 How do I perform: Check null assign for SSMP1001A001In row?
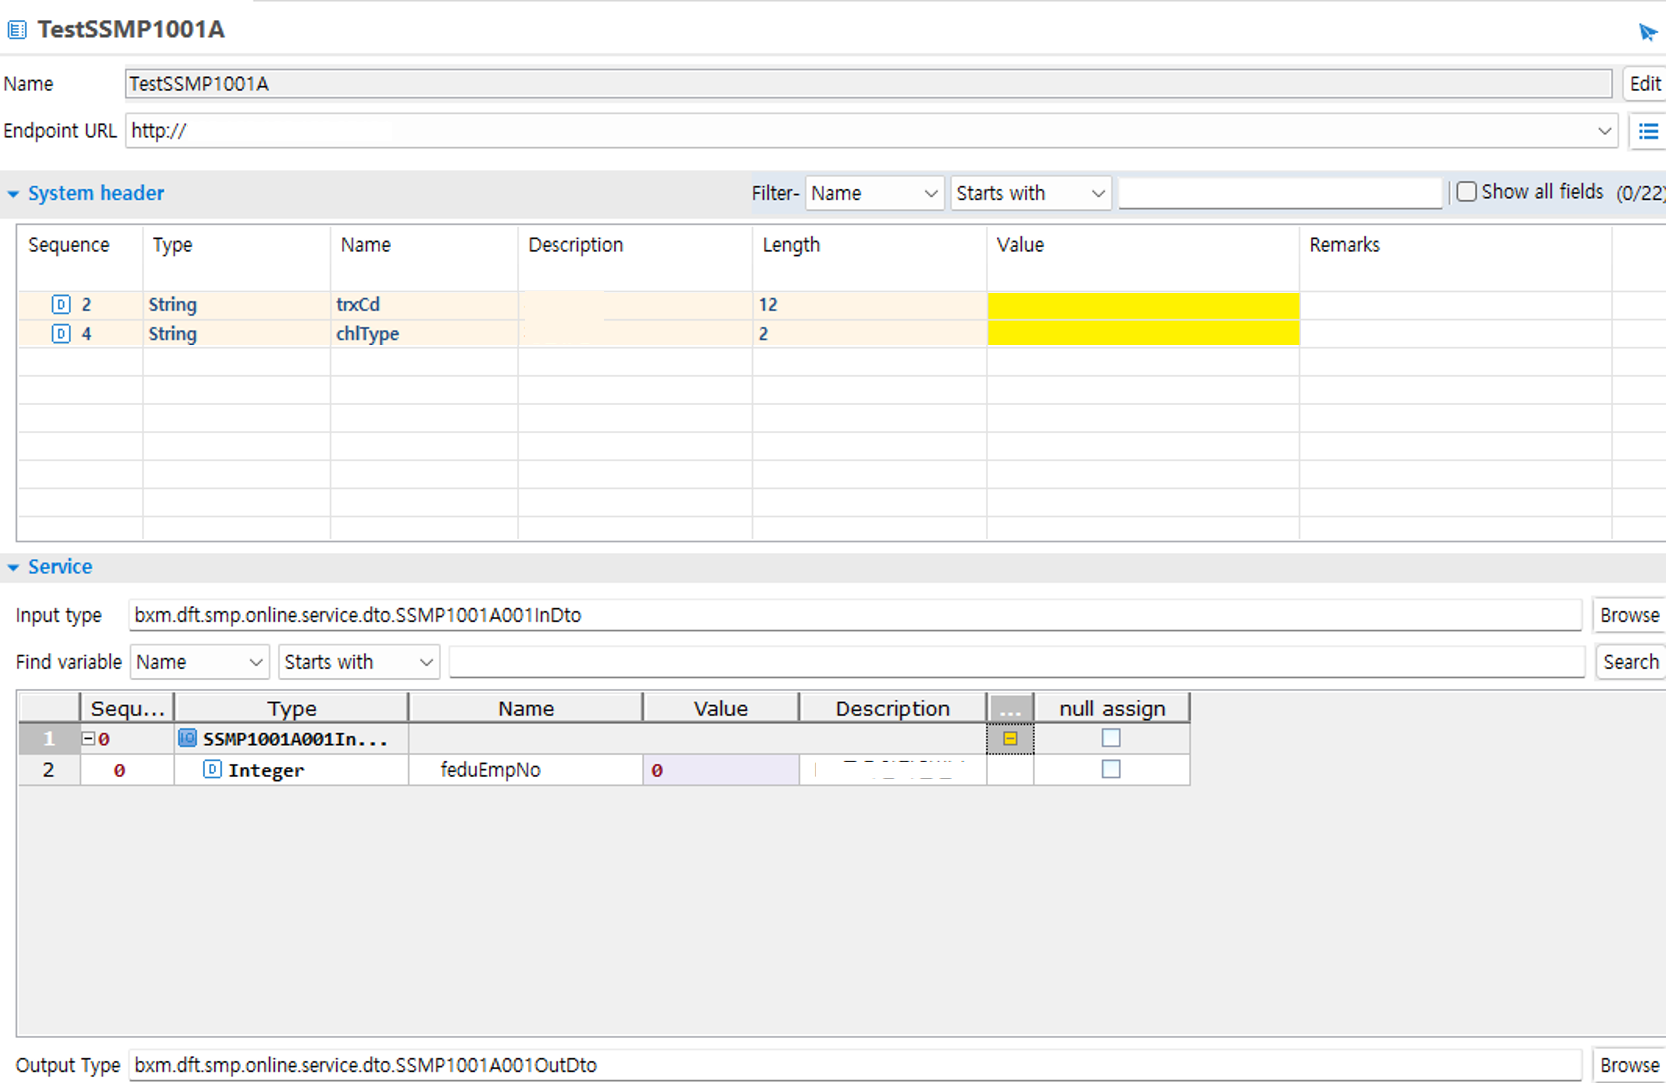point(1111,739)
